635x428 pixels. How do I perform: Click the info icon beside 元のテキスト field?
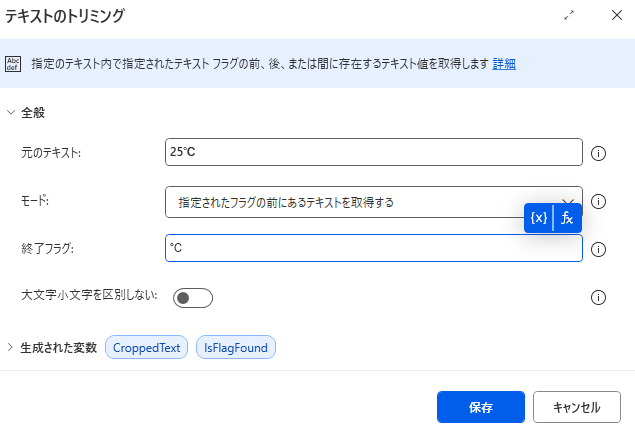tap(598, 153)
